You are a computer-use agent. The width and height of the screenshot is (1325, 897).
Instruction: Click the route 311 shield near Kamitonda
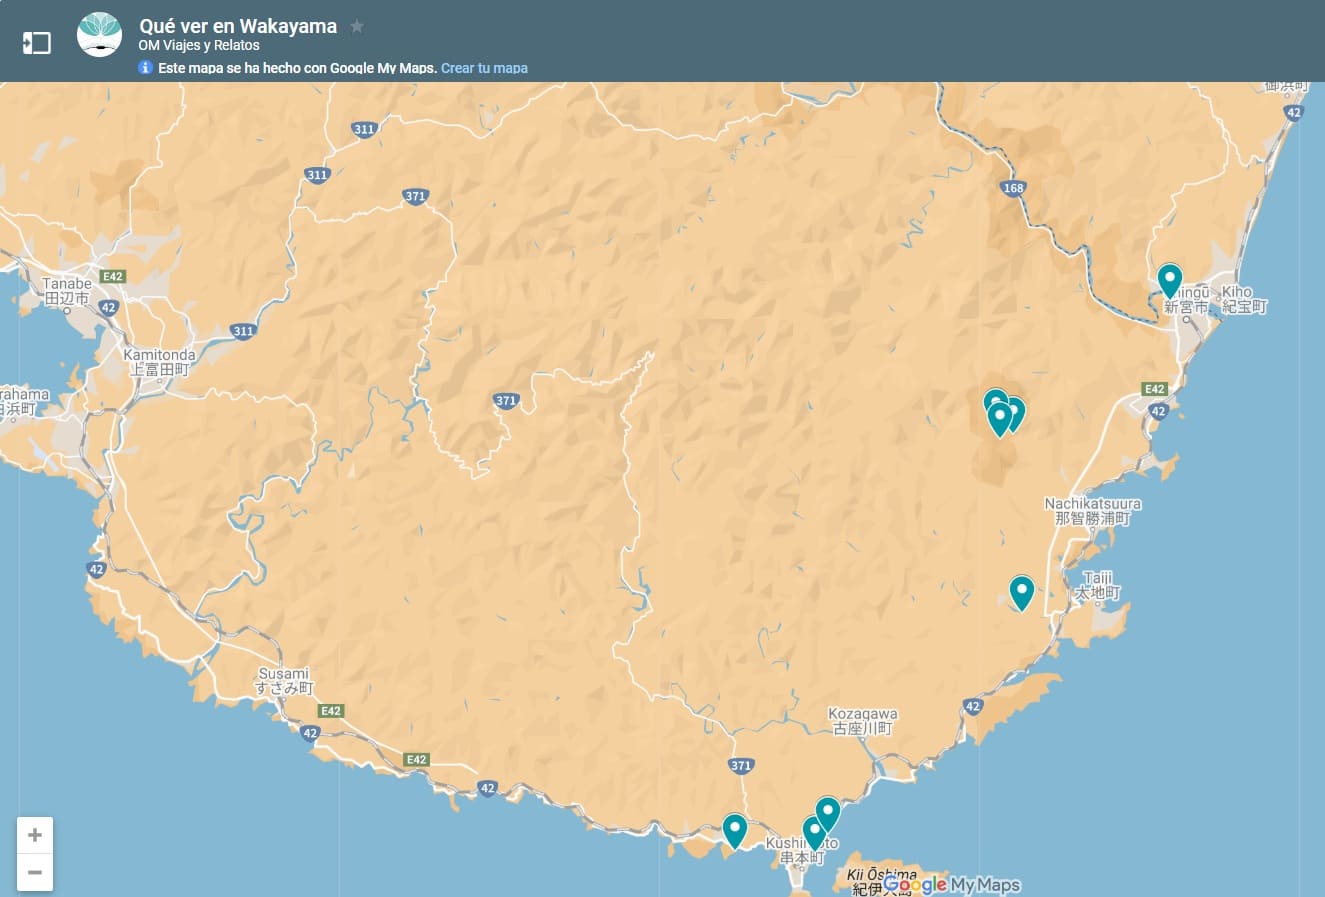243,331
